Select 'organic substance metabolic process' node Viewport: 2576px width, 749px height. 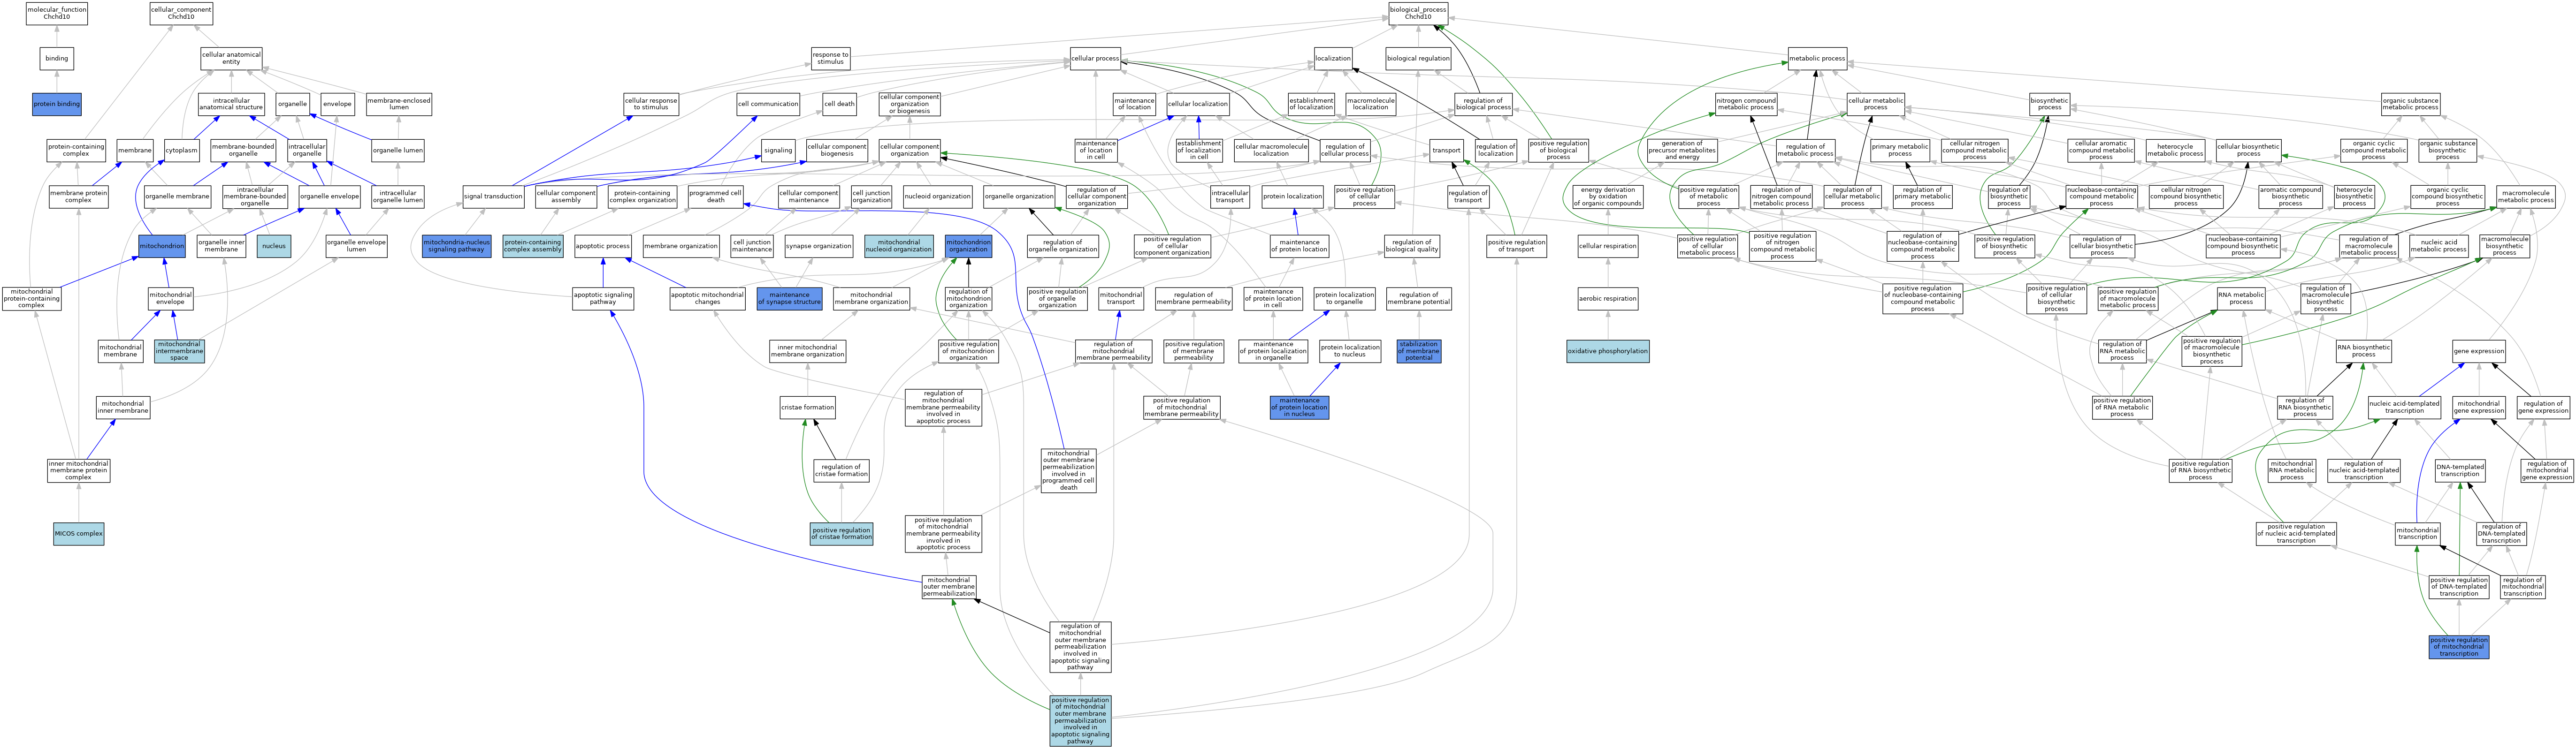coord(2410,104)
